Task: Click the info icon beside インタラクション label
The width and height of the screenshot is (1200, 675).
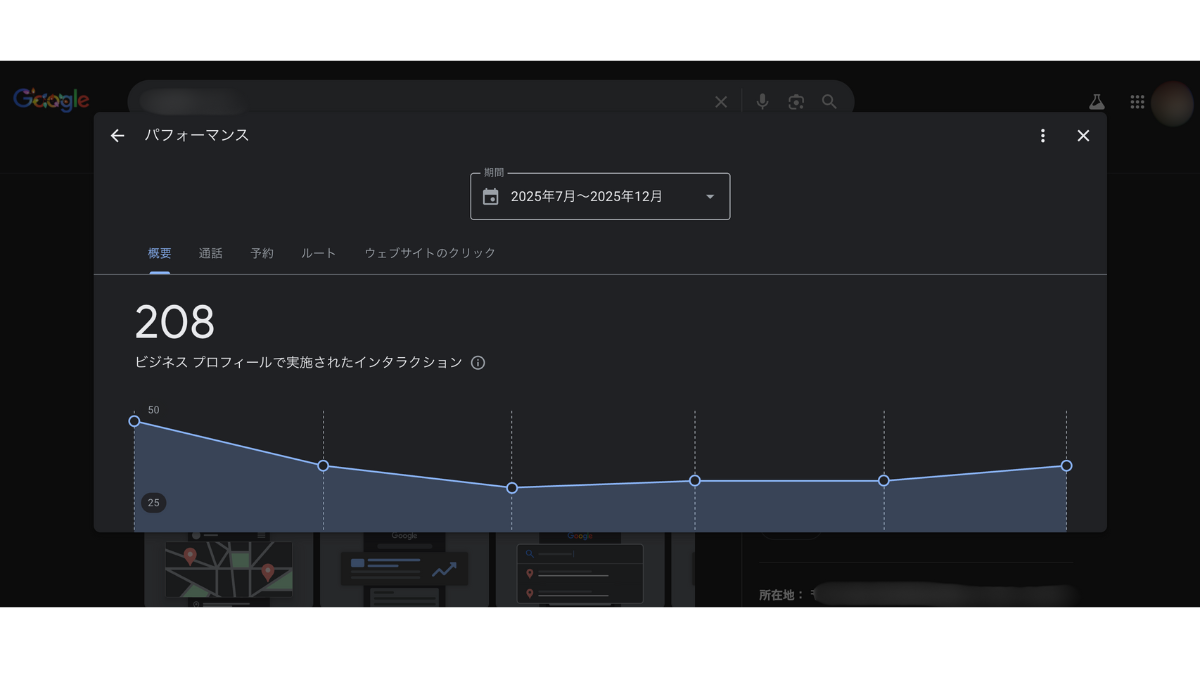Action: [478, 363]
